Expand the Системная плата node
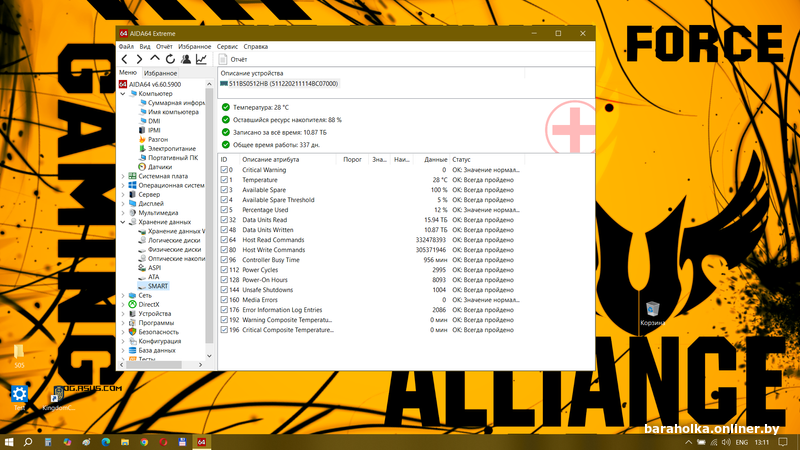The image size is (800, 450). 123,176
